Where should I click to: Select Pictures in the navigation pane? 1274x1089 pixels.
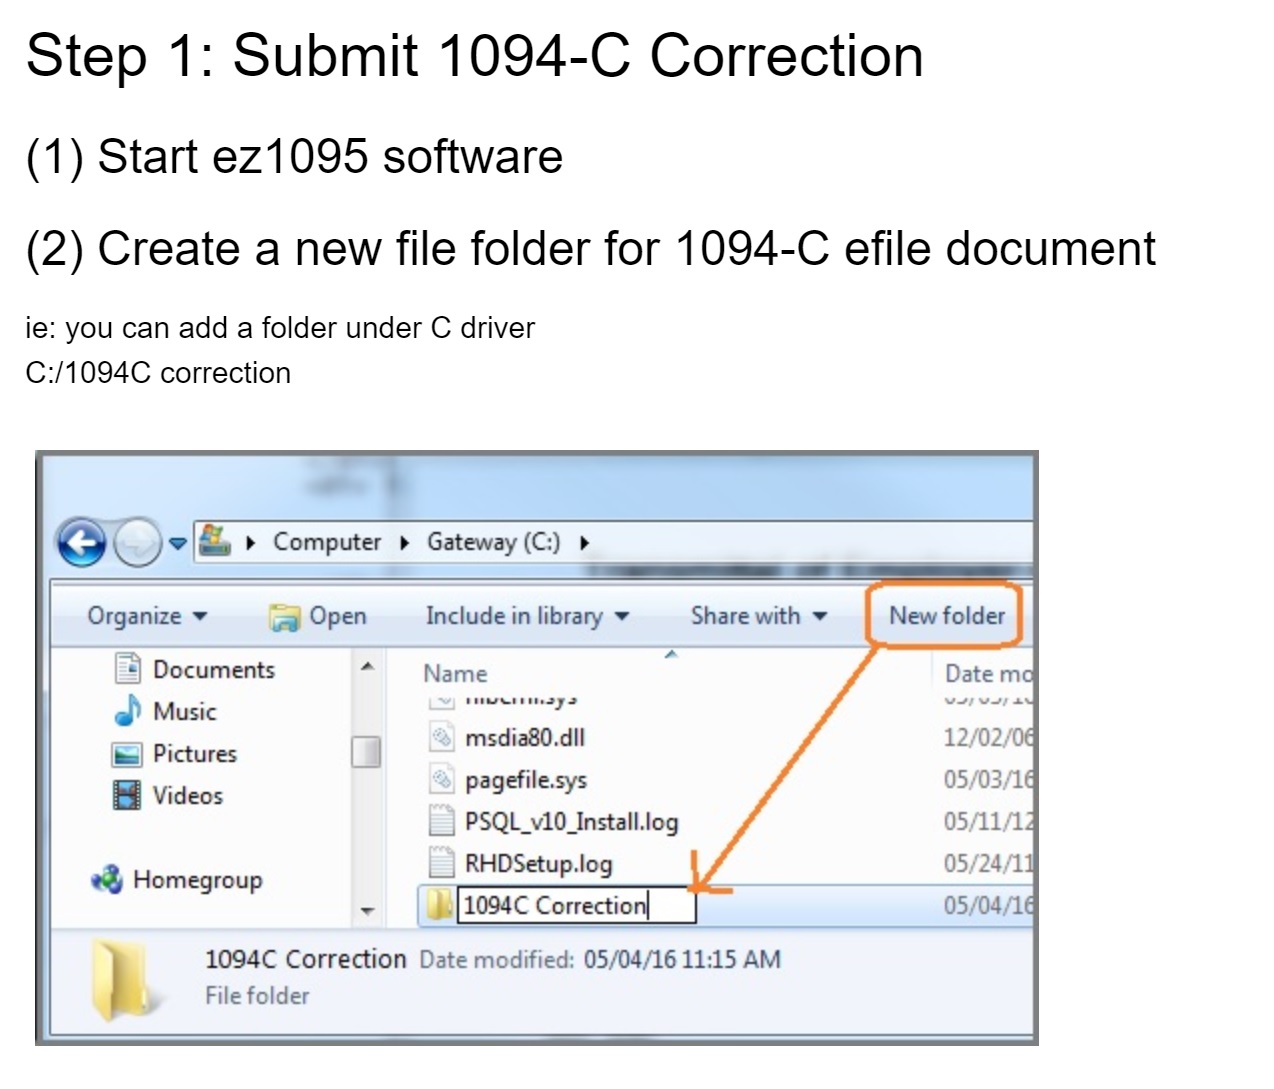194,754
